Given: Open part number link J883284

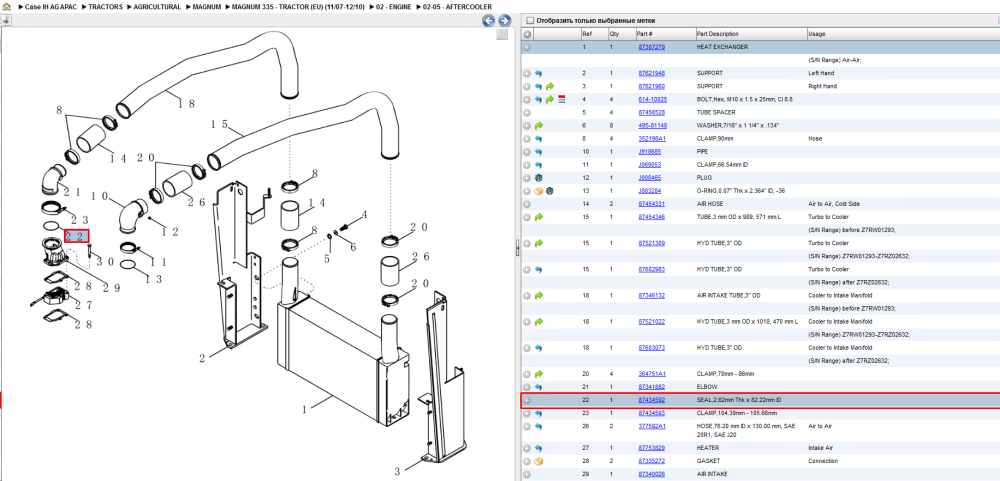Looking at the screenshot, I should [650, 191].
